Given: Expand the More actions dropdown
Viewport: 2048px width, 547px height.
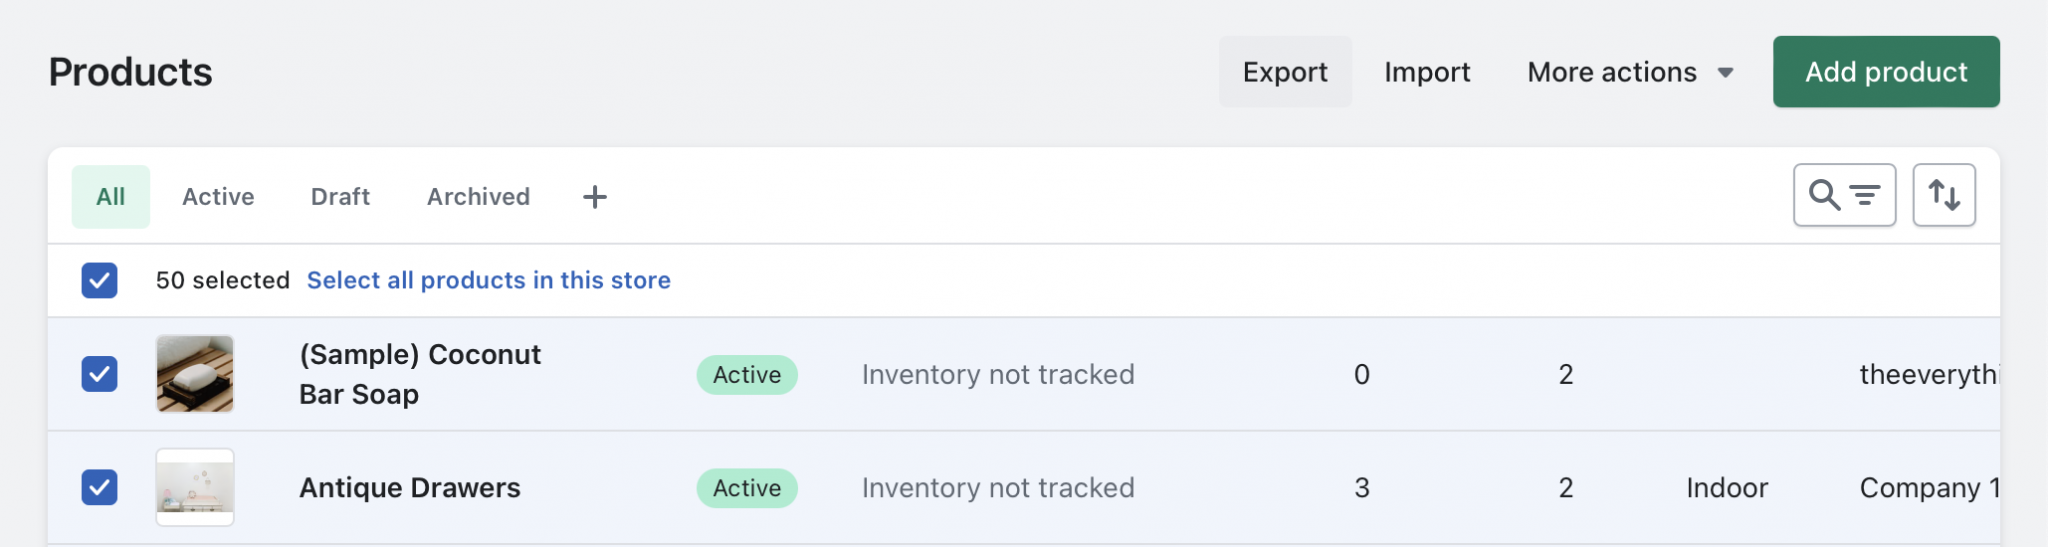Looking at the screenshot, I should [1629, 72].
